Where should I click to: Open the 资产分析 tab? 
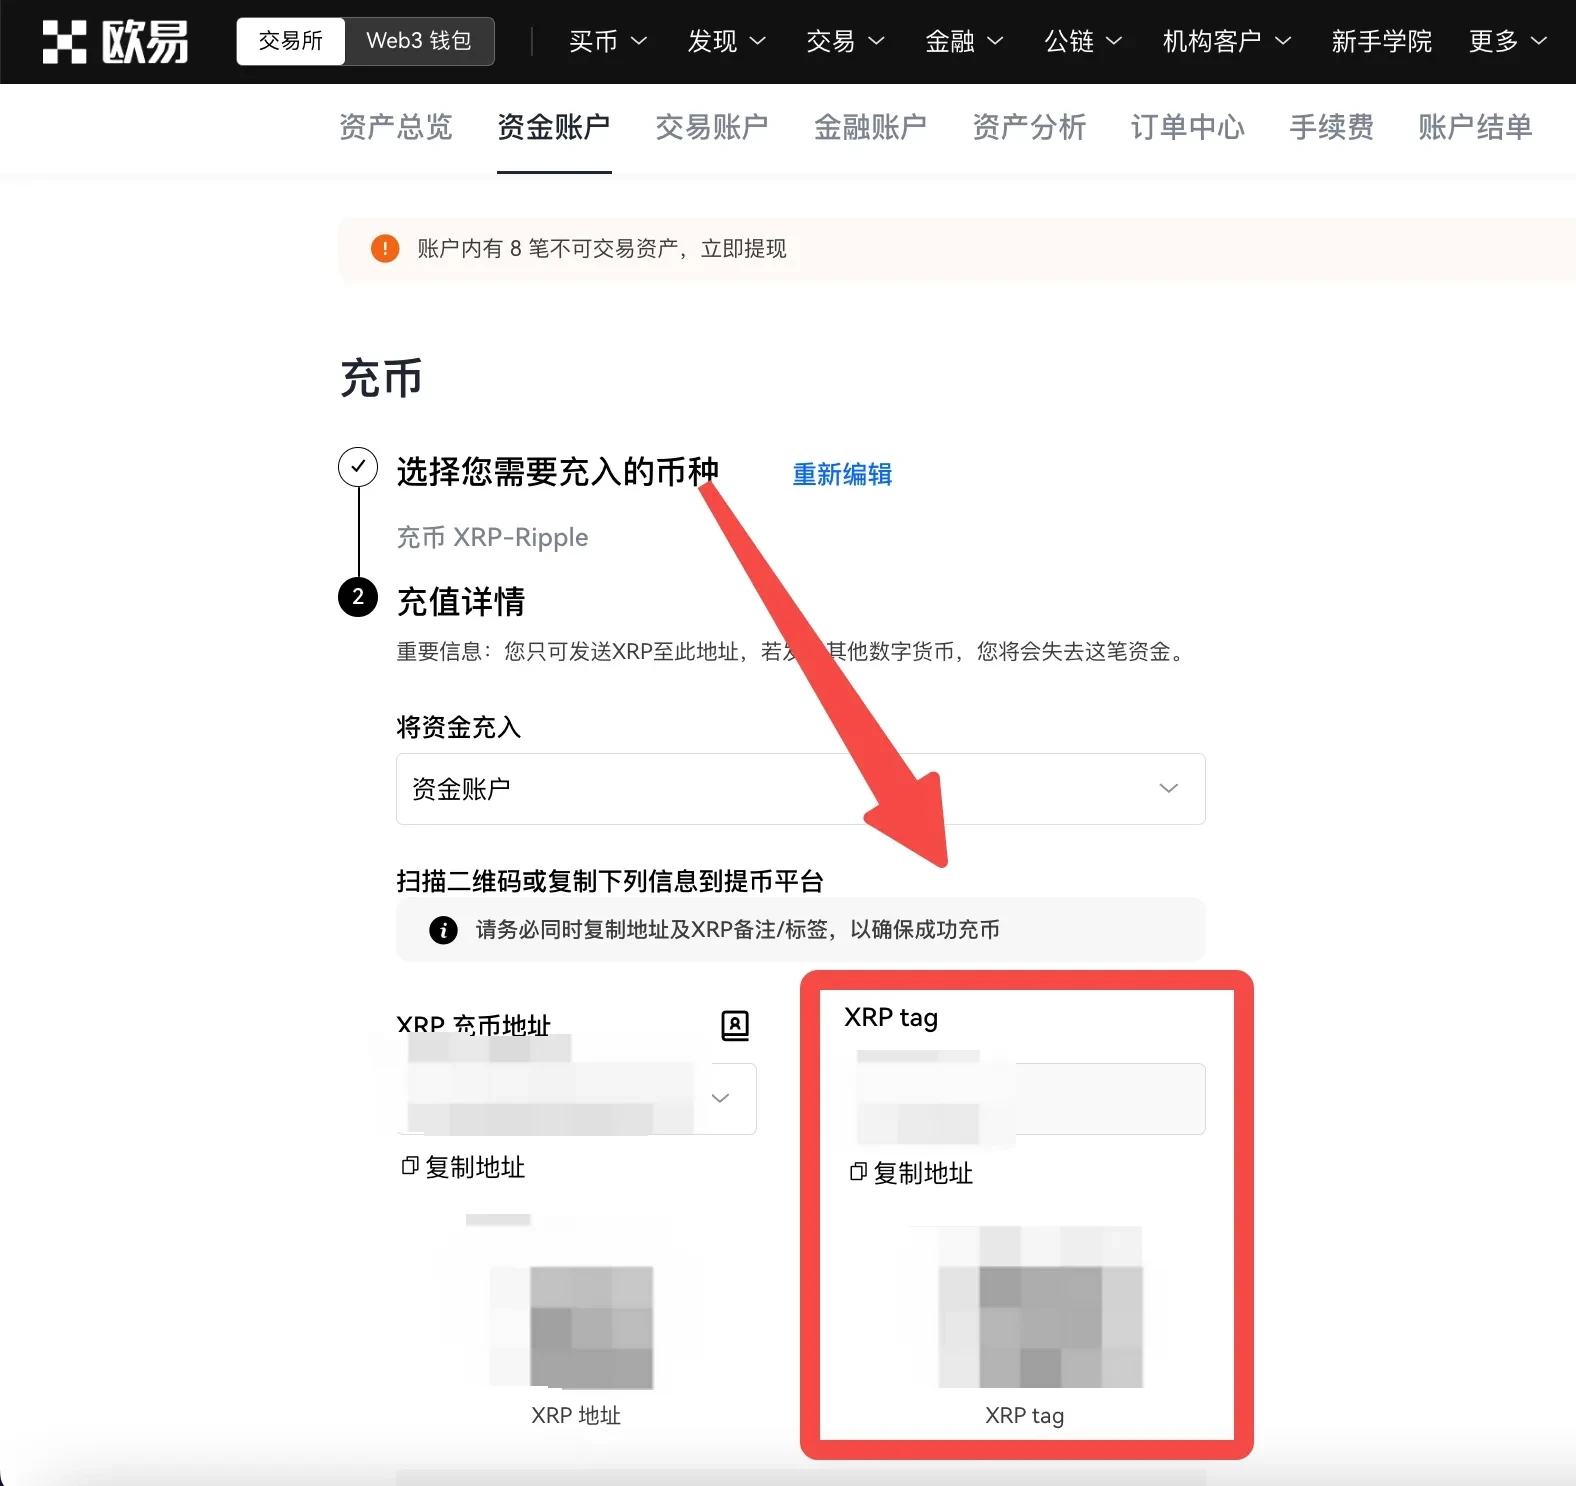click(x=1029, y=127)
